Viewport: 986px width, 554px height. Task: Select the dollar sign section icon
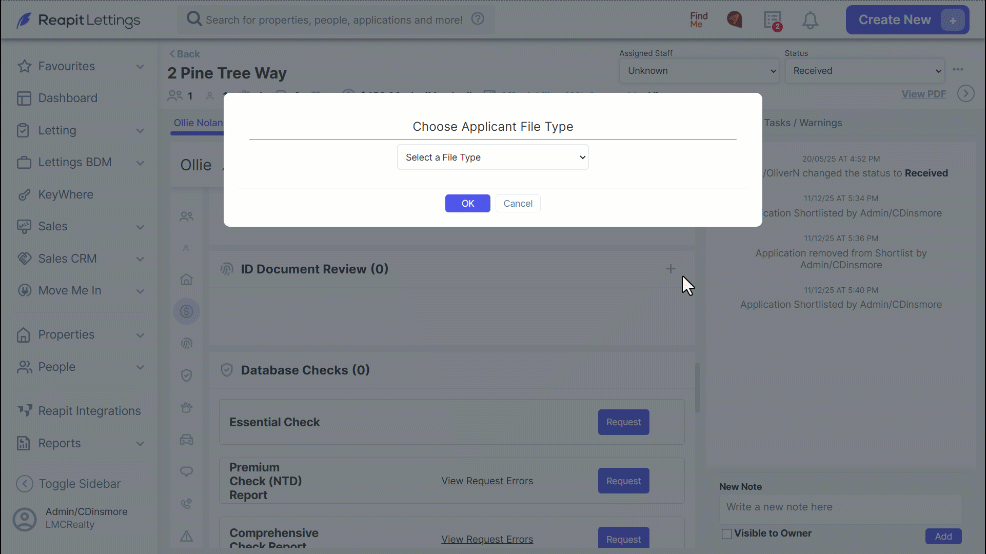coord(186,311)
